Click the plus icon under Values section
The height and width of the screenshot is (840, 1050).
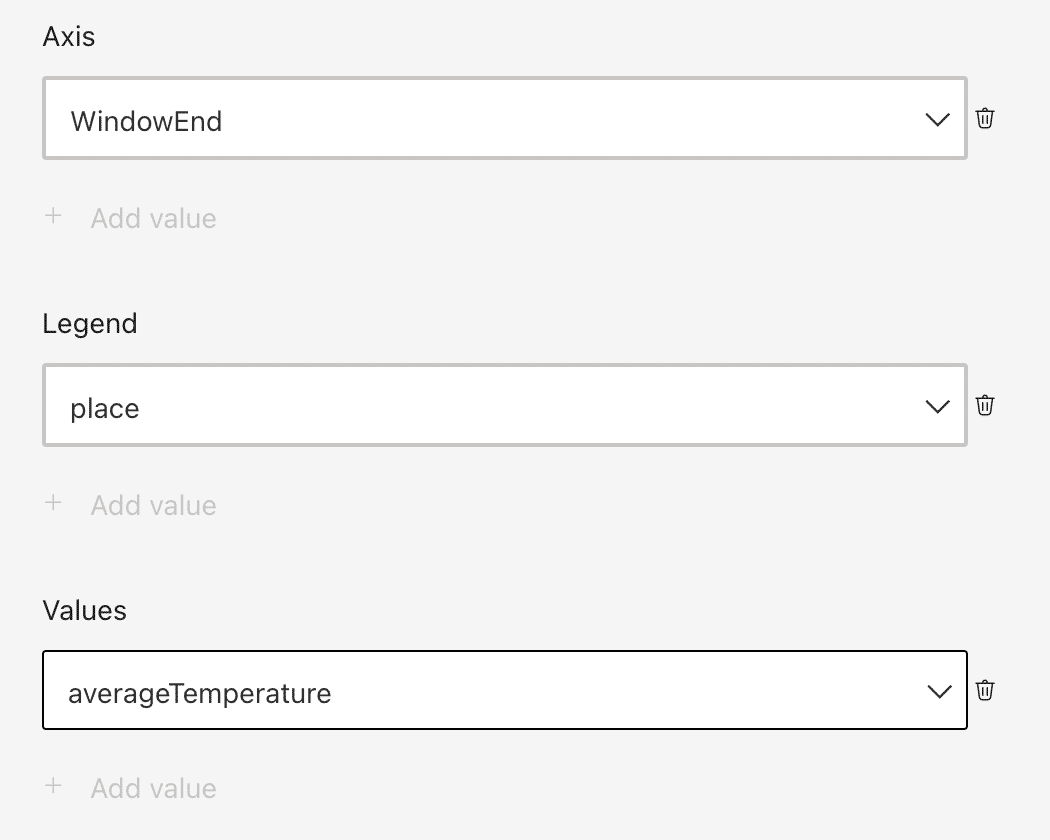coord(53,786)
